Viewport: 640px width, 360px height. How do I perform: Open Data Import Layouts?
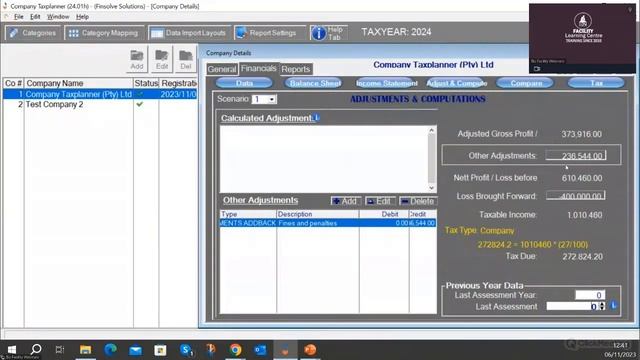coord(189,33)
